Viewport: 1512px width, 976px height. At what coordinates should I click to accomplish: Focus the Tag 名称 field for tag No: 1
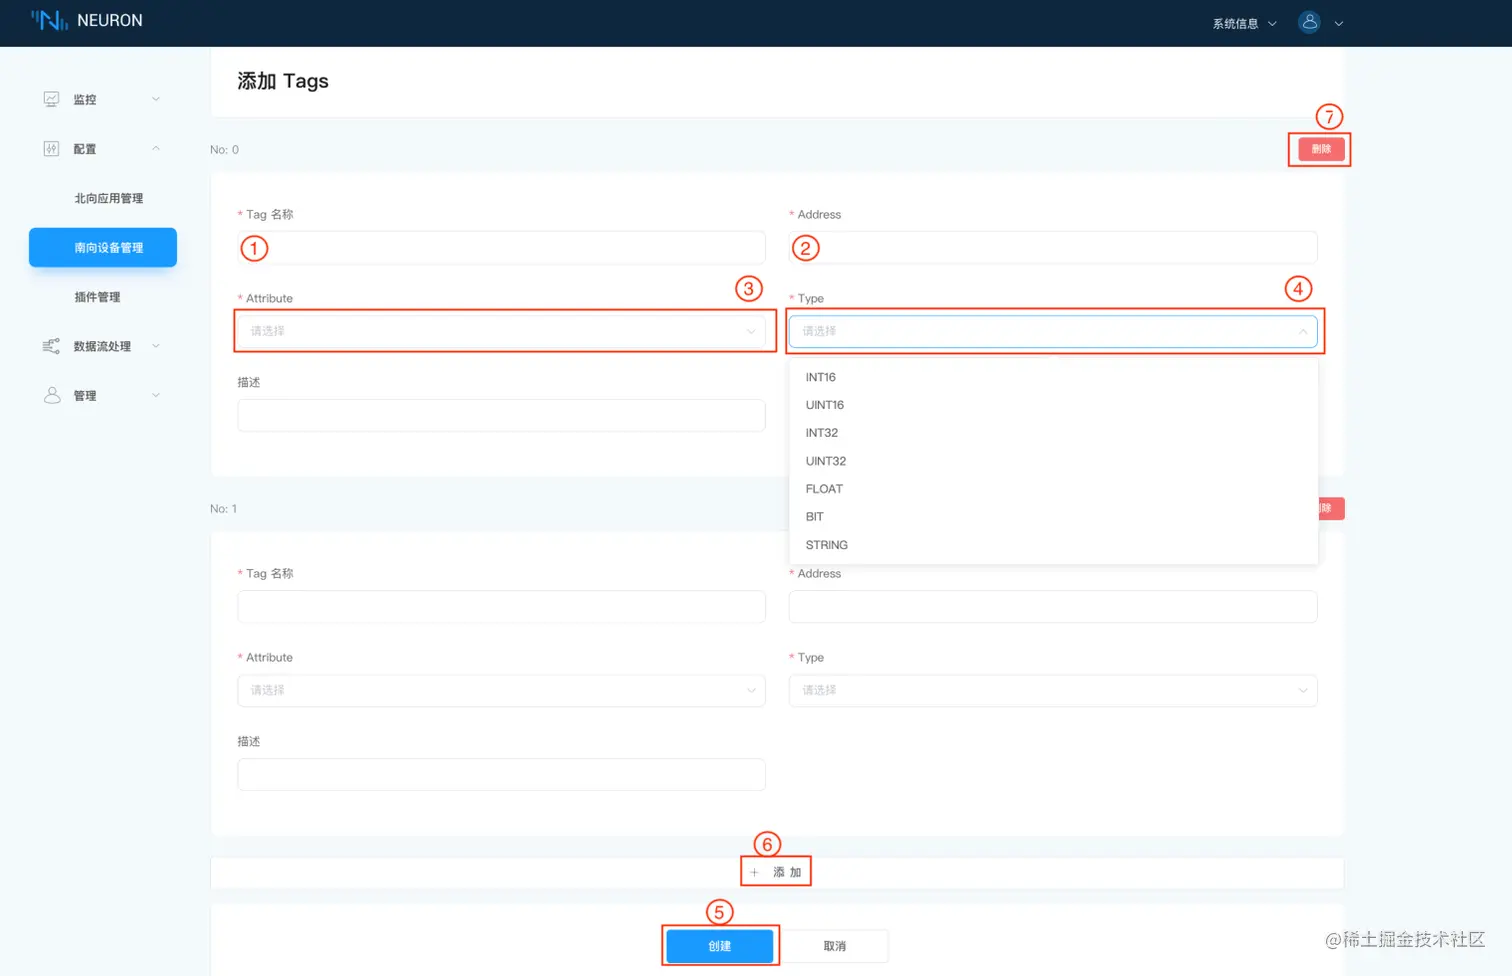coord(501,606)
